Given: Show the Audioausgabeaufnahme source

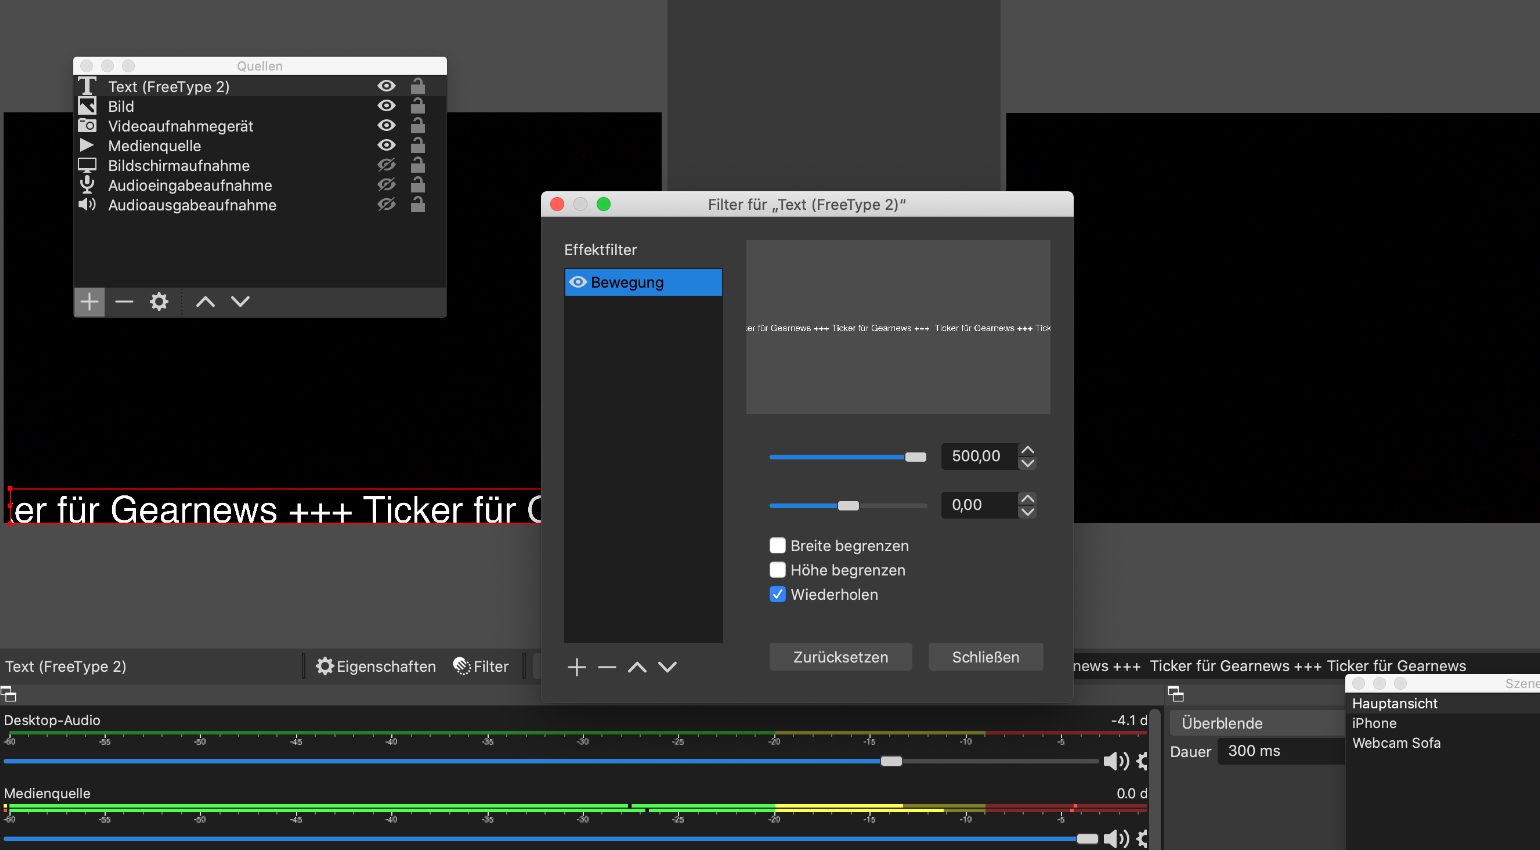Looking at the screenshot, I should coord(387,204).
